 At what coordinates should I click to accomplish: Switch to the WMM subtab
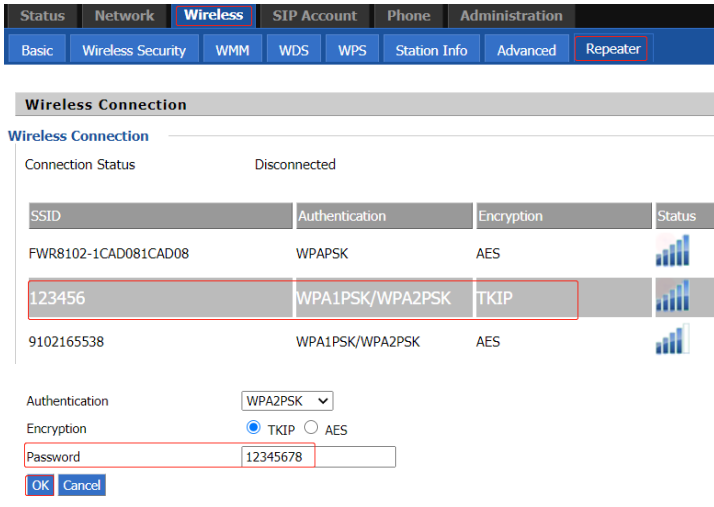[x=232, y=50]
